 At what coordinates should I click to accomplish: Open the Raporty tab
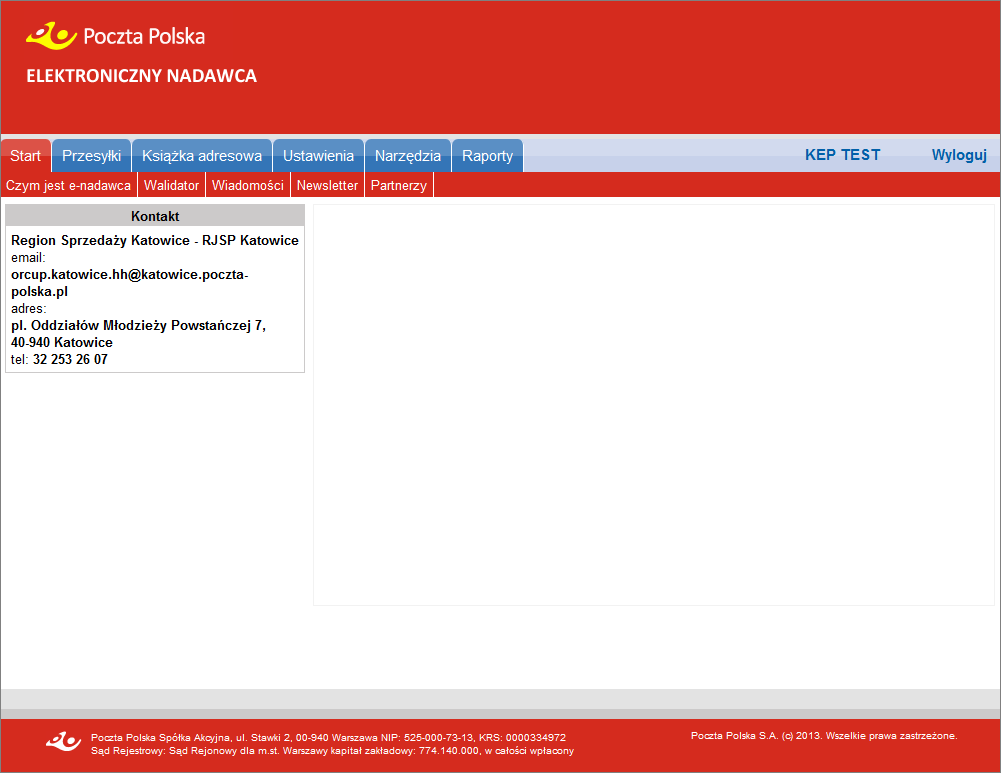pos(487,156)
